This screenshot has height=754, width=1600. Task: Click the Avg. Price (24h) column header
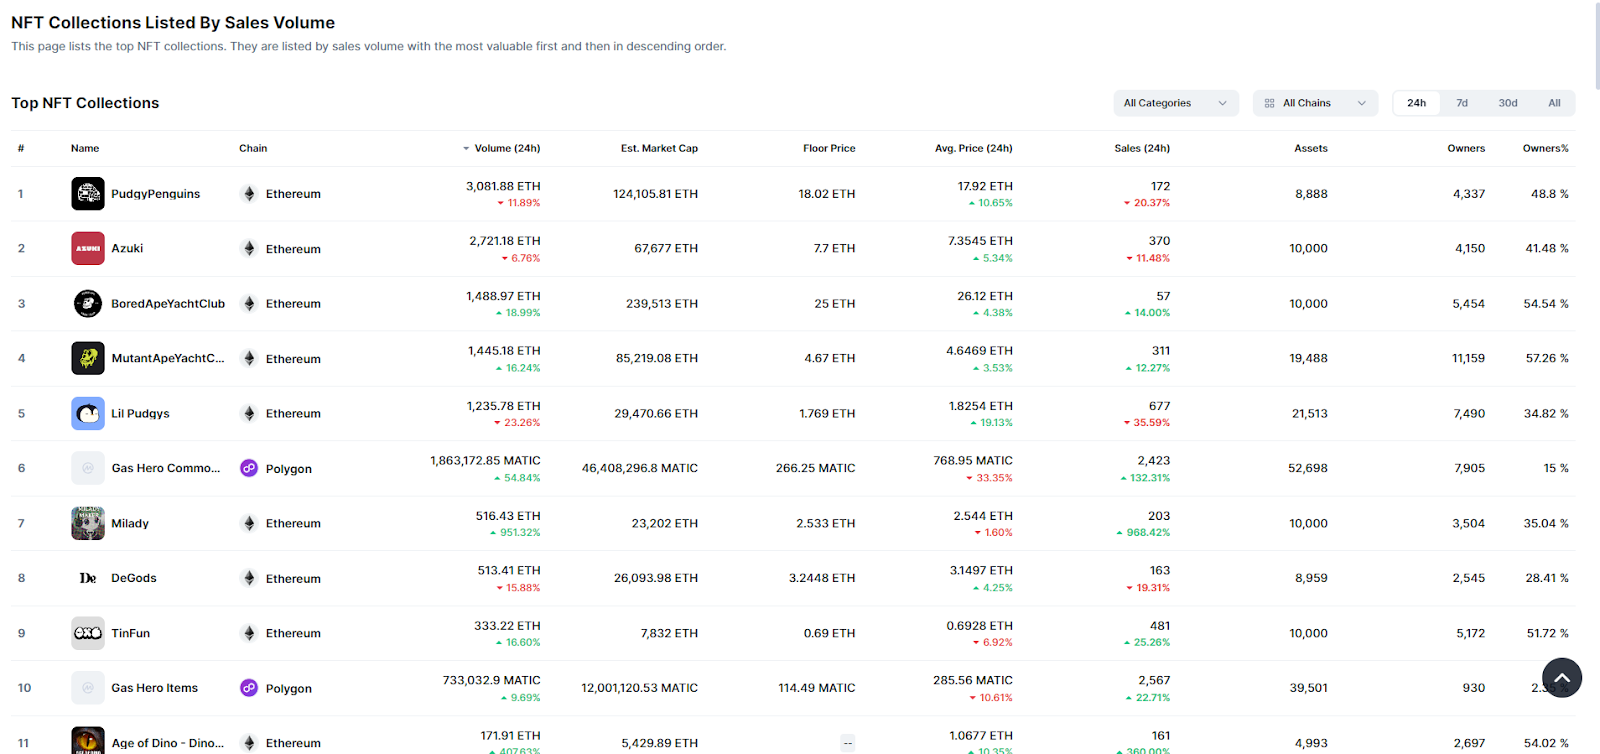[974, 148]
